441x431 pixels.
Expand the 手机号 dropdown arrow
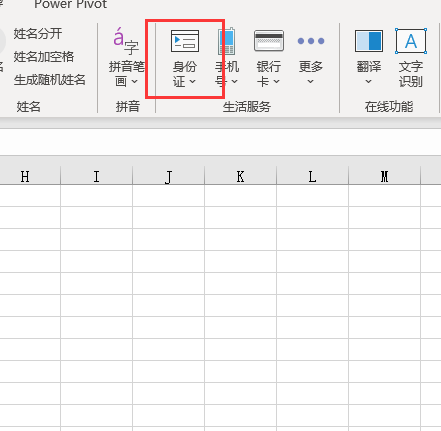coord(234,81)
